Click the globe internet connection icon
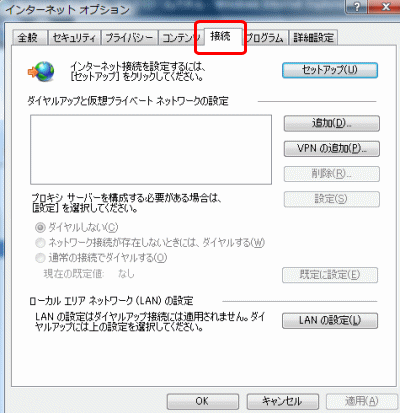 (x=41, y=71)
